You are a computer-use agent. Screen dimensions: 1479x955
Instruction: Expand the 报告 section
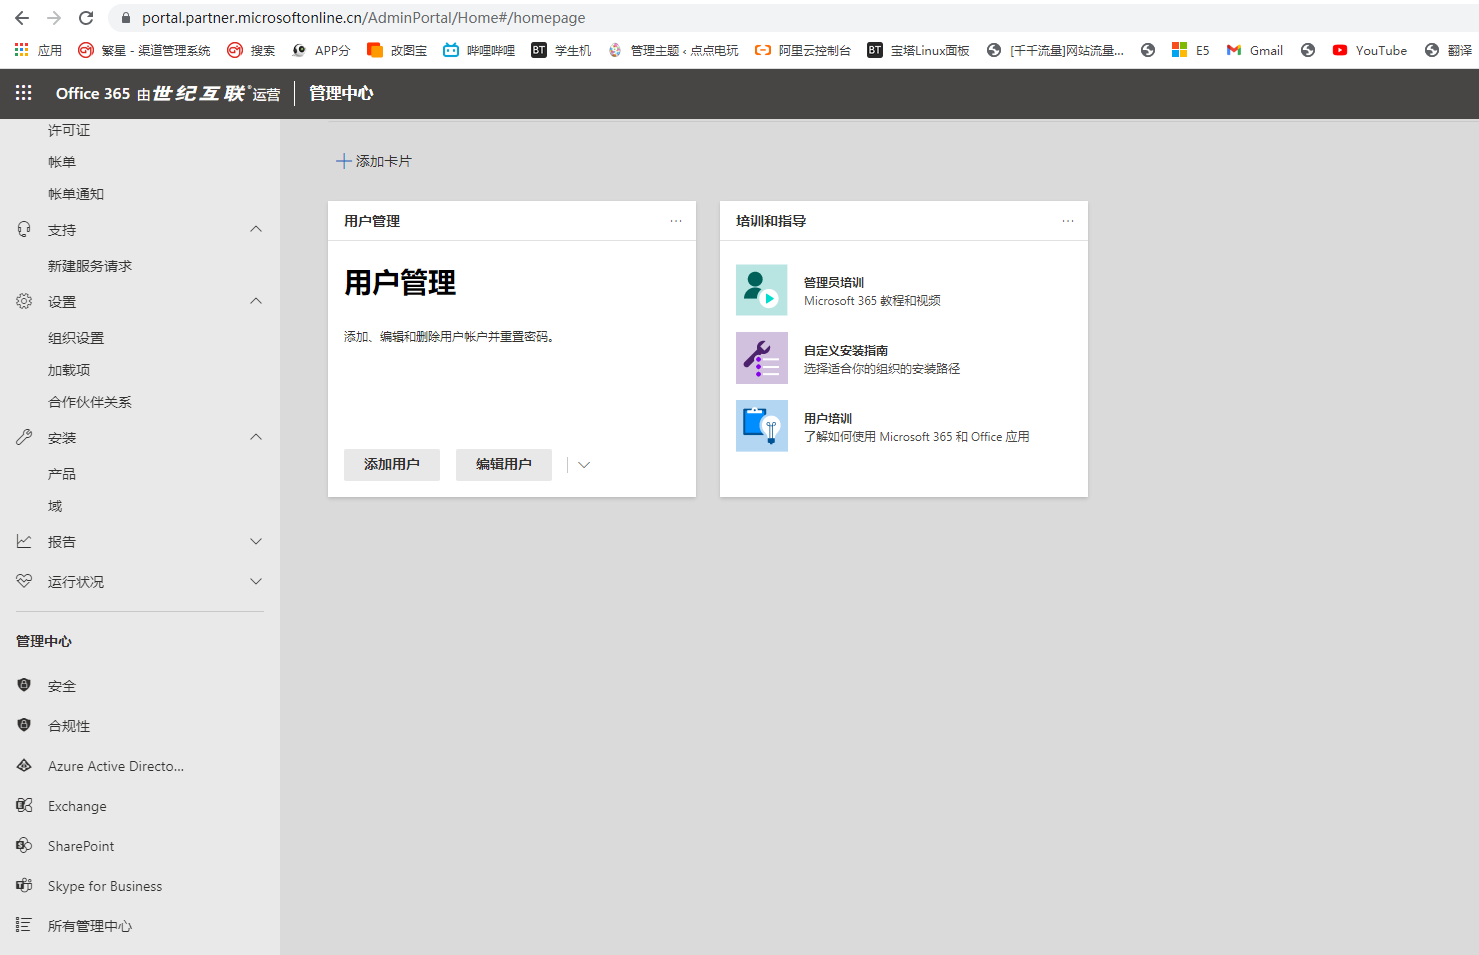pyautogui.click(x=256, y=541)
